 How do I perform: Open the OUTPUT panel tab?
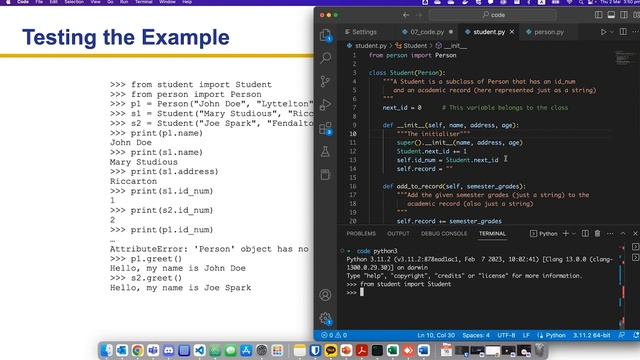coord(398,233)
